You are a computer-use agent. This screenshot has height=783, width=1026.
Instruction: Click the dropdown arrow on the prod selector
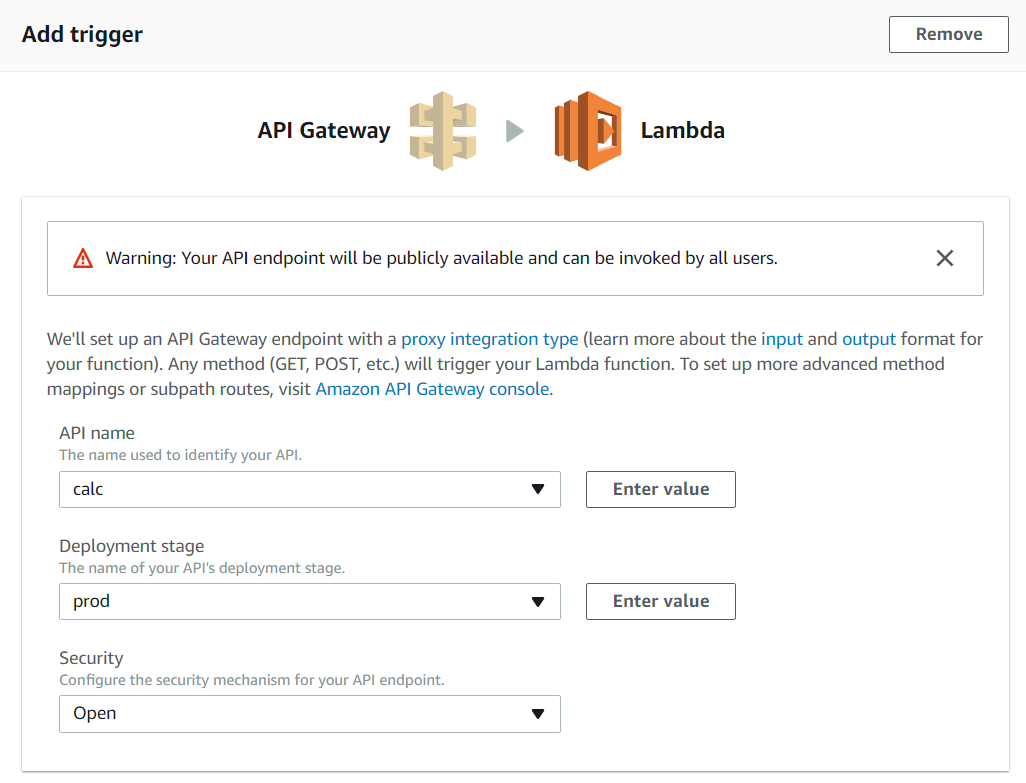coord(540,601)
